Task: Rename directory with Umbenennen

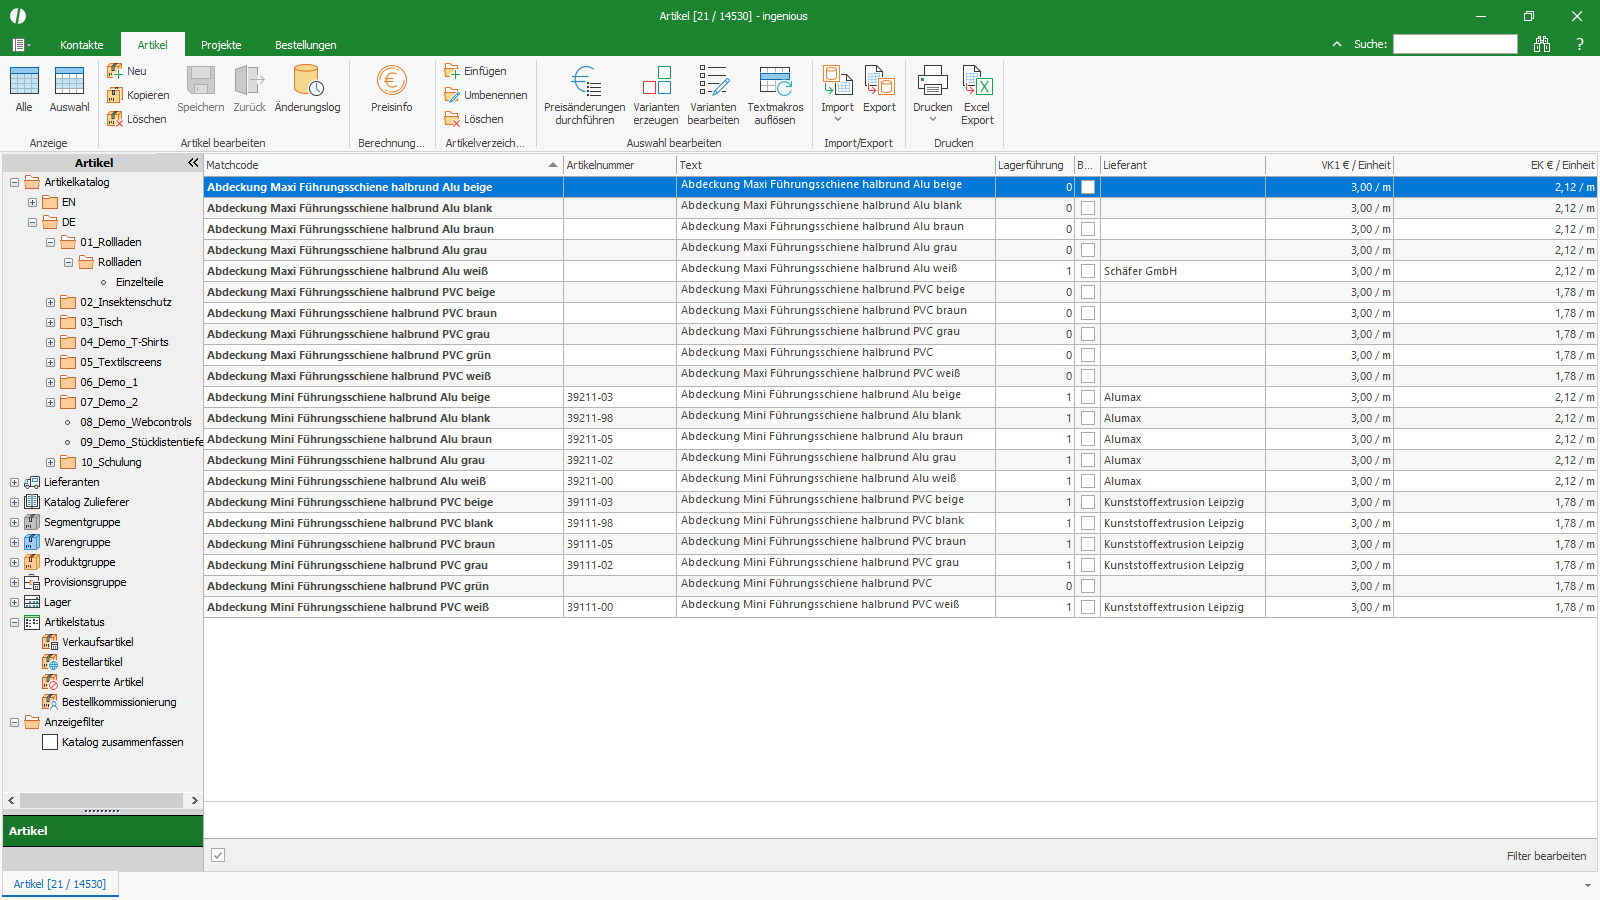Action: pyautogui.click(x=486, y=95)
